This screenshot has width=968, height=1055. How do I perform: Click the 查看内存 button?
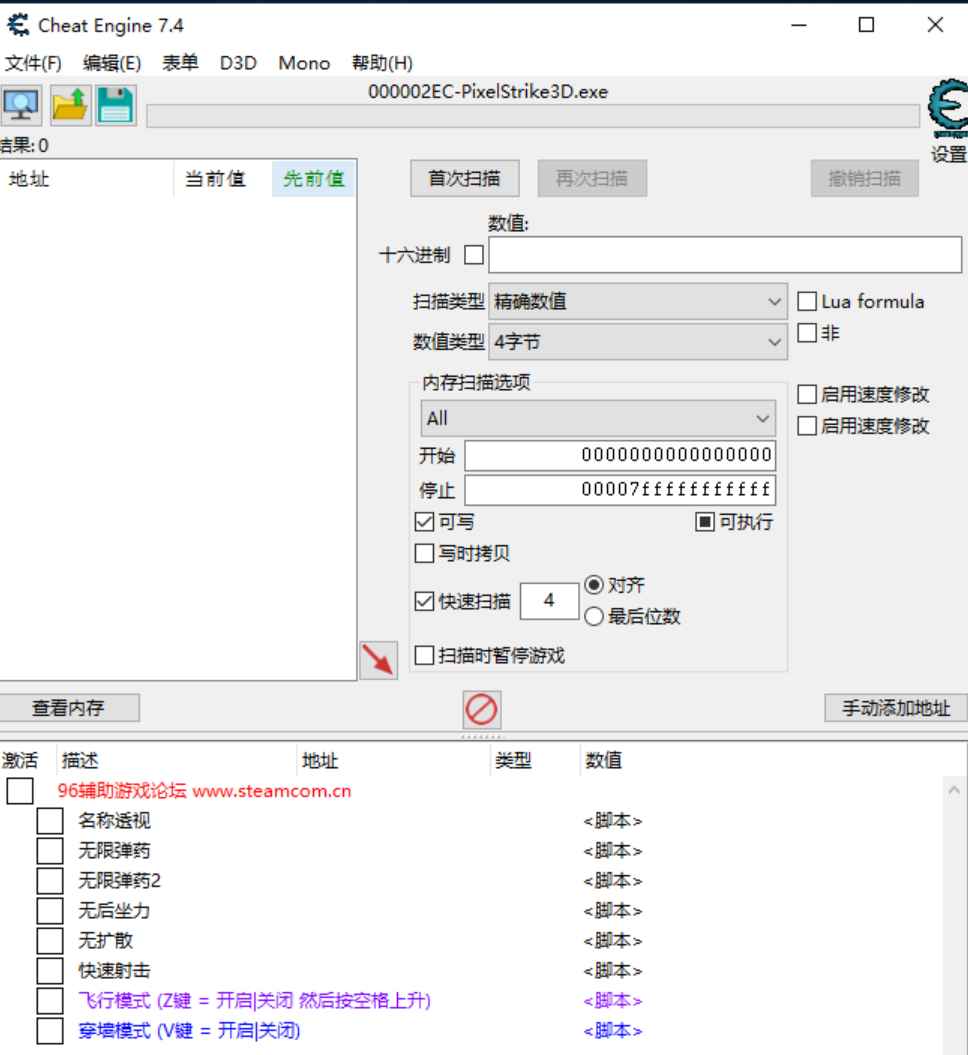tap(69, 708)
